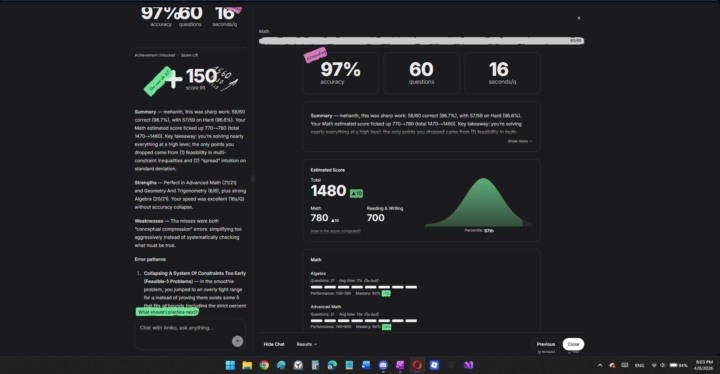Viewport: 720px width, 374px height.
Task: Open Opera from the taskbar
Action: [x=417, y=365]
